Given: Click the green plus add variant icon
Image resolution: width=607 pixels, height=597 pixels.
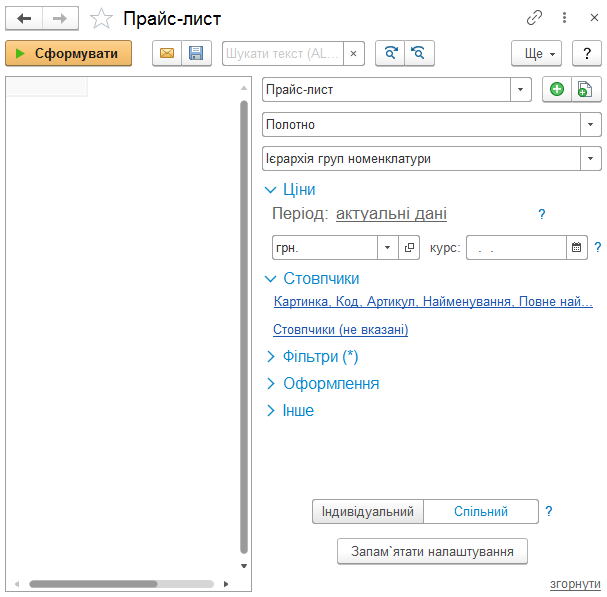Looking at the screenshot, I should pos(557,89).
